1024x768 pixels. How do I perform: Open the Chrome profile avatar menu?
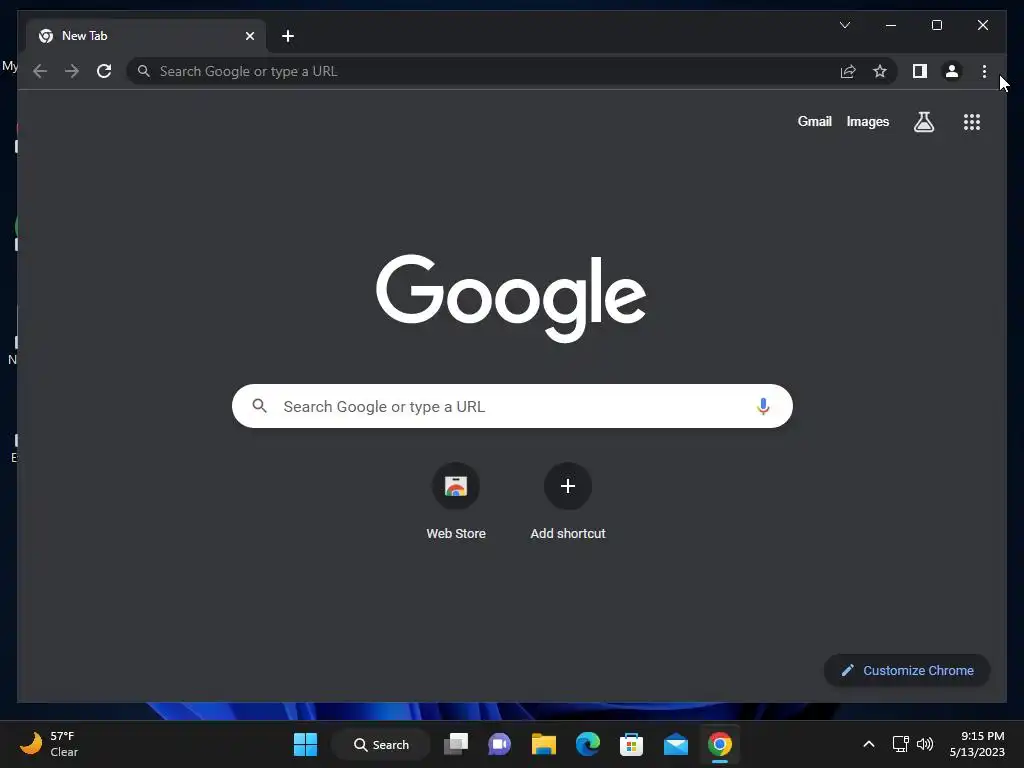point(952,71)
